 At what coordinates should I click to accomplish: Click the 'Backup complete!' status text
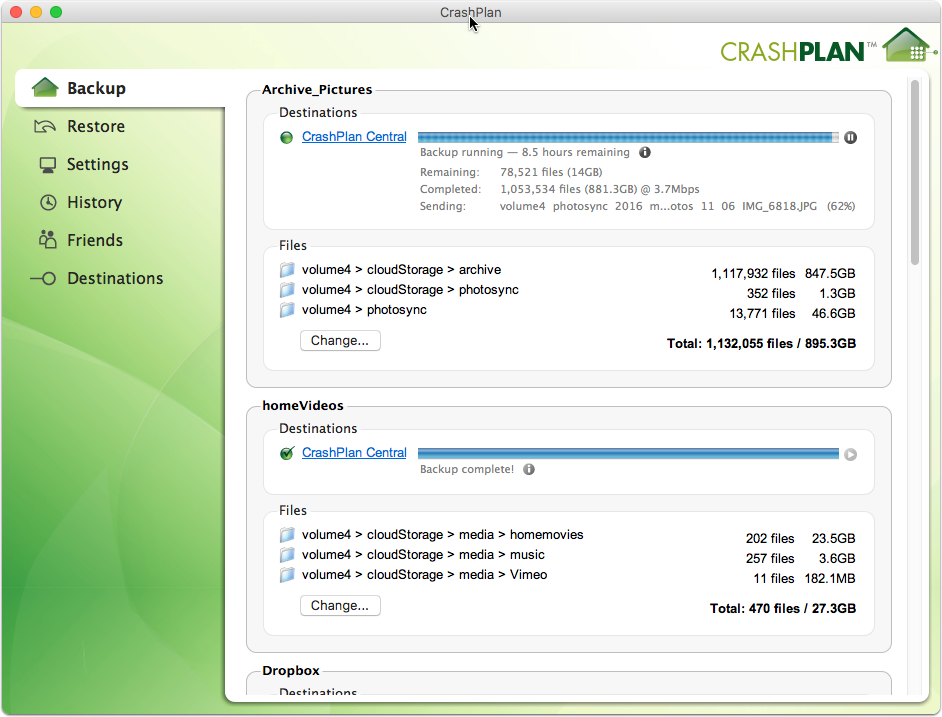pos(467,469)
